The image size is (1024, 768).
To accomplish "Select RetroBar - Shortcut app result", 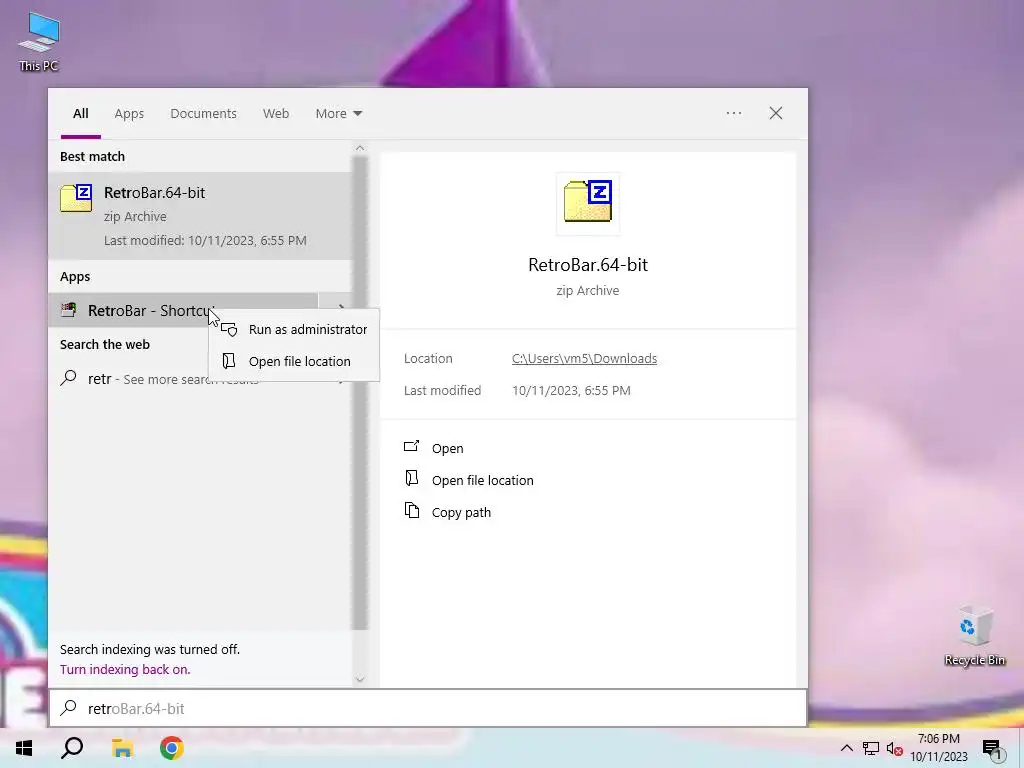I will point(183,310).
